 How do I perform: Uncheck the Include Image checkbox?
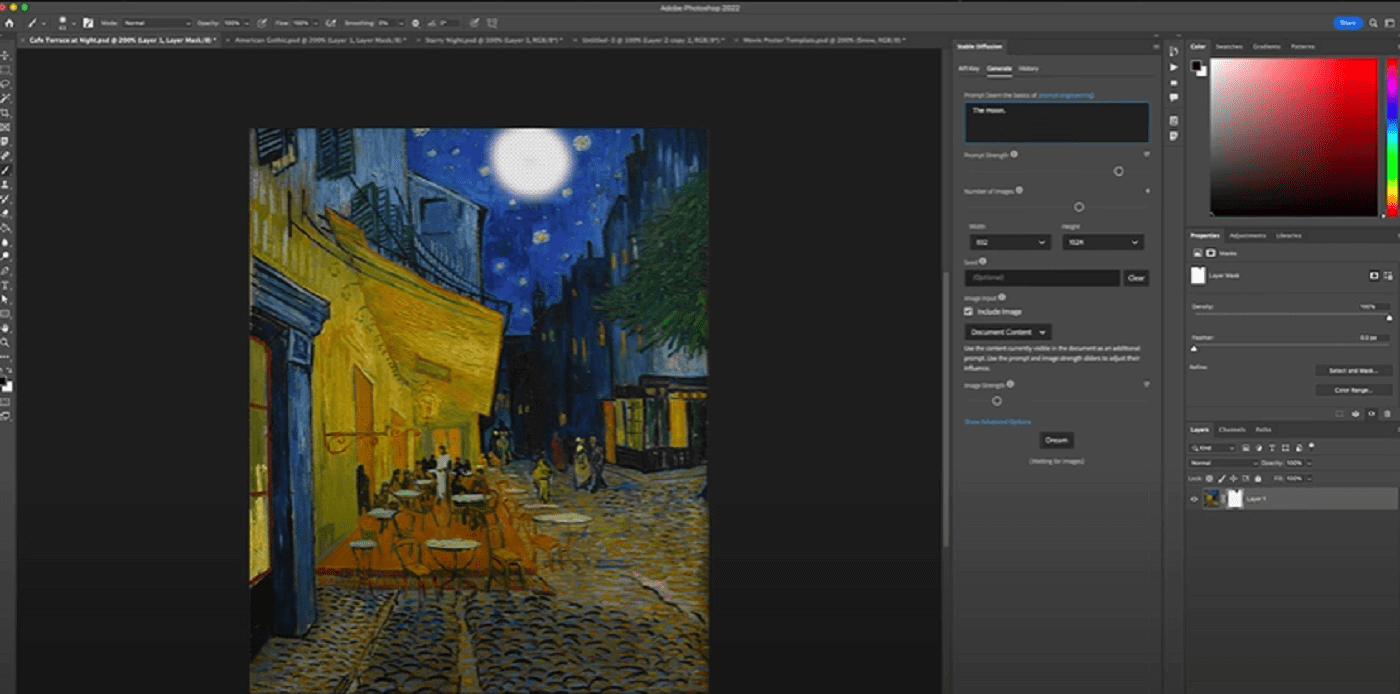(969, 312)
